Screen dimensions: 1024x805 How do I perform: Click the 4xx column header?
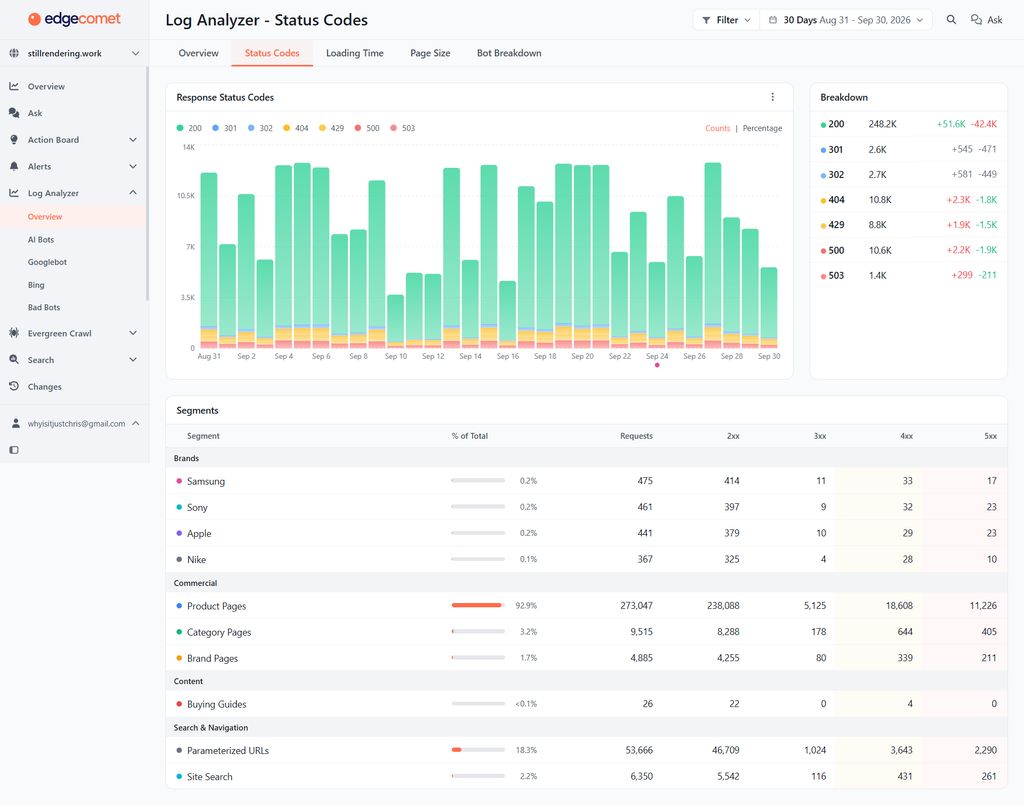click(x=906, y=435)
